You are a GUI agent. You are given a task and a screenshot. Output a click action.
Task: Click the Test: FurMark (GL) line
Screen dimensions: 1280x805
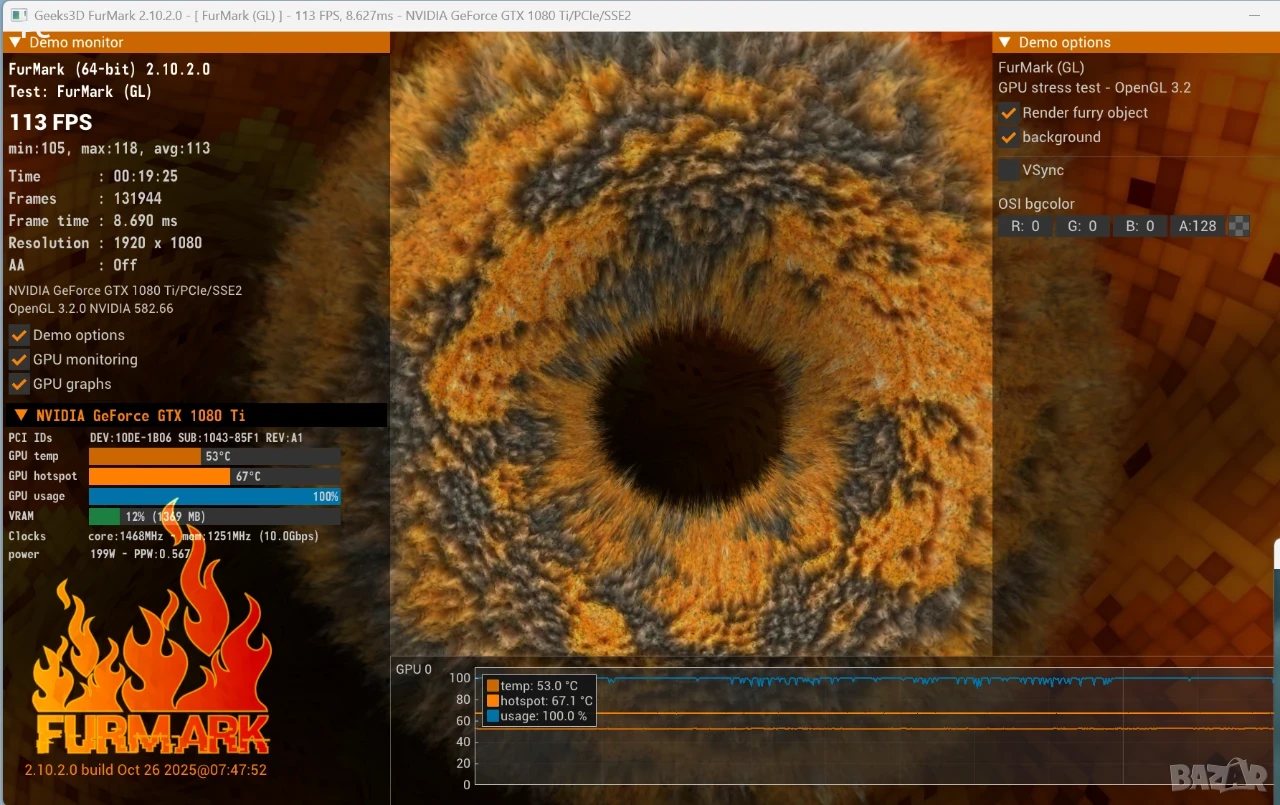pos(80,91)
